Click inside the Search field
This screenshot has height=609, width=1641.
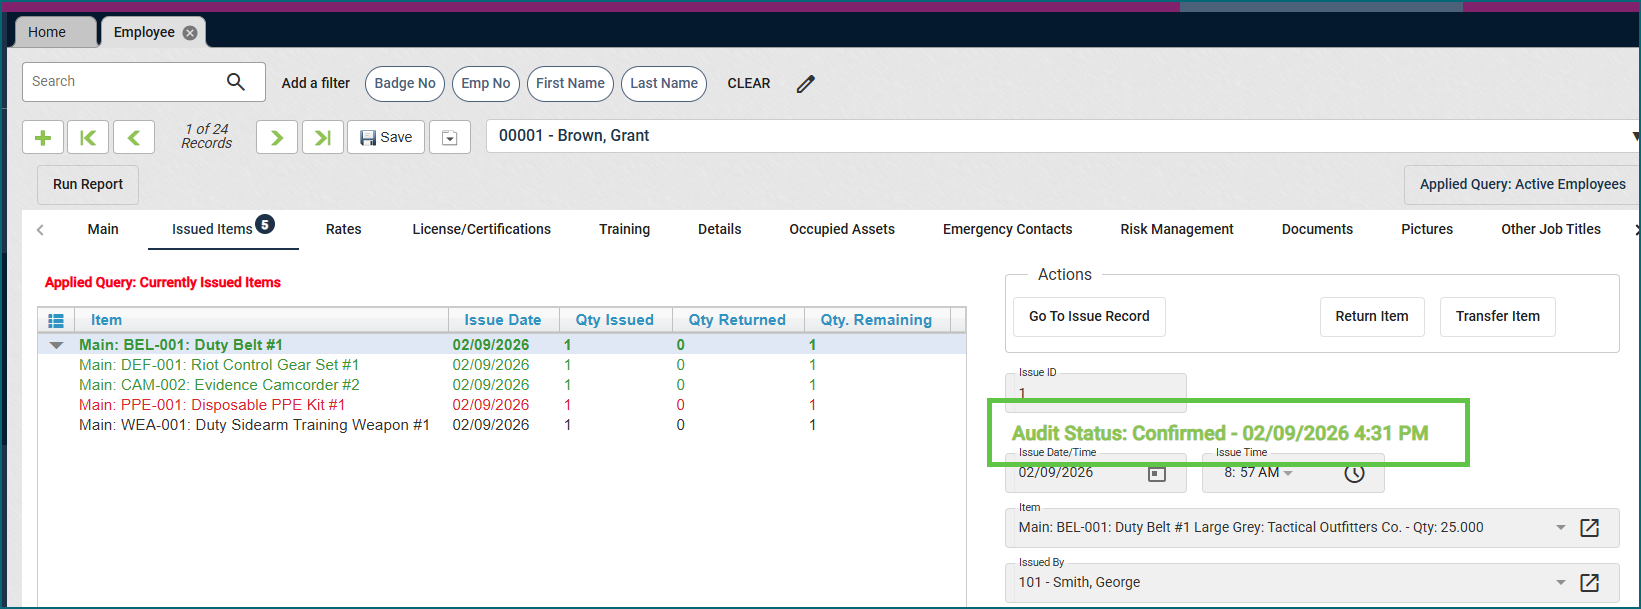[x=120, y=82]
